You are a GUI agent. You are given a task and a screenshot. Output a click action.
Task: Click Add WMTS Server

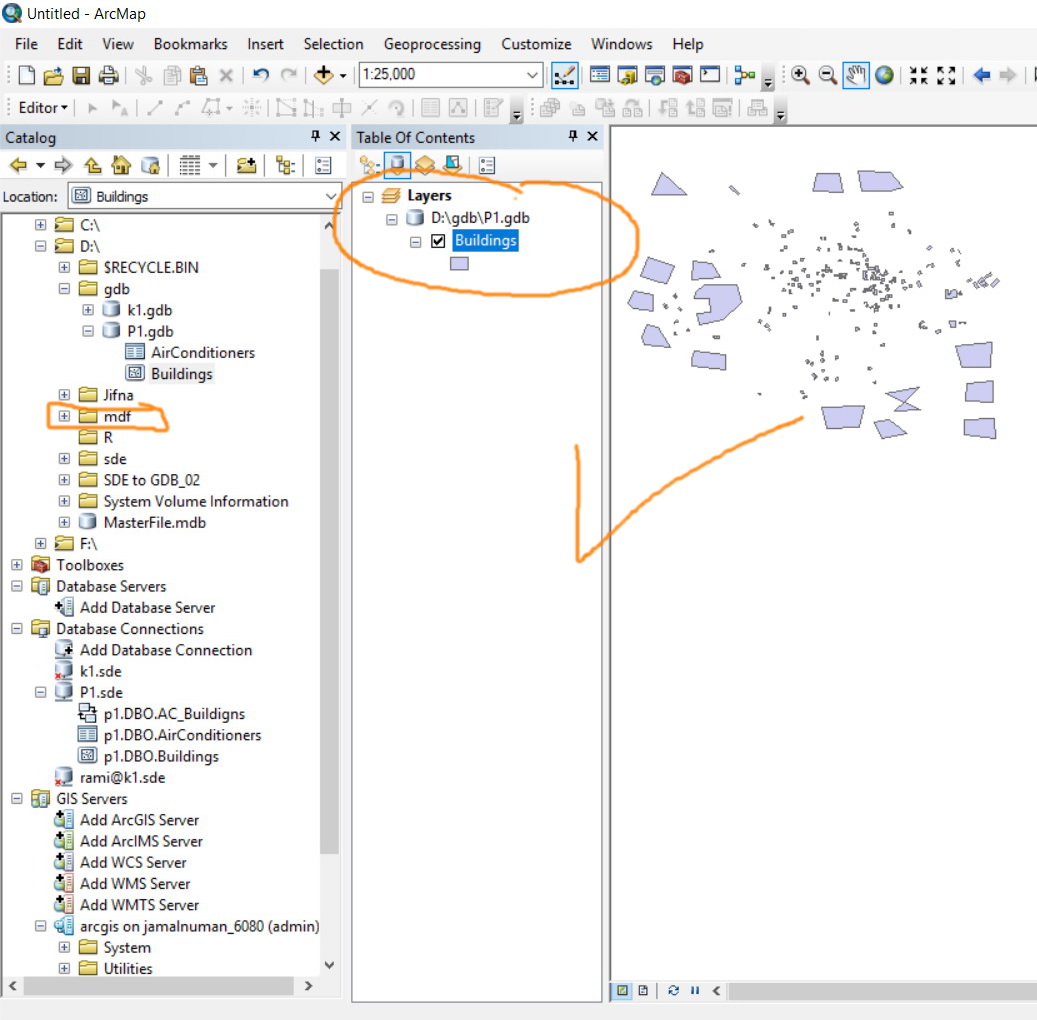click(139, 905)
